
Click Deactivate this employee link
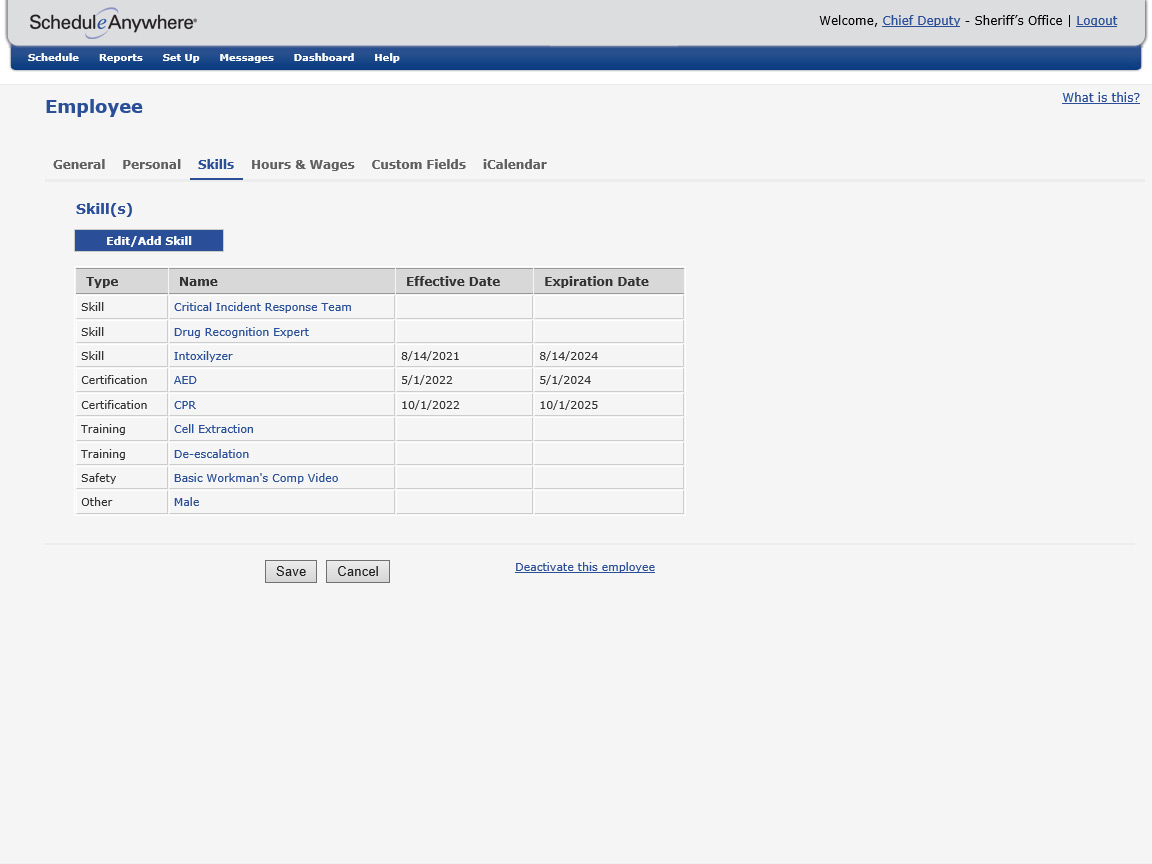(x=585, y=567)
